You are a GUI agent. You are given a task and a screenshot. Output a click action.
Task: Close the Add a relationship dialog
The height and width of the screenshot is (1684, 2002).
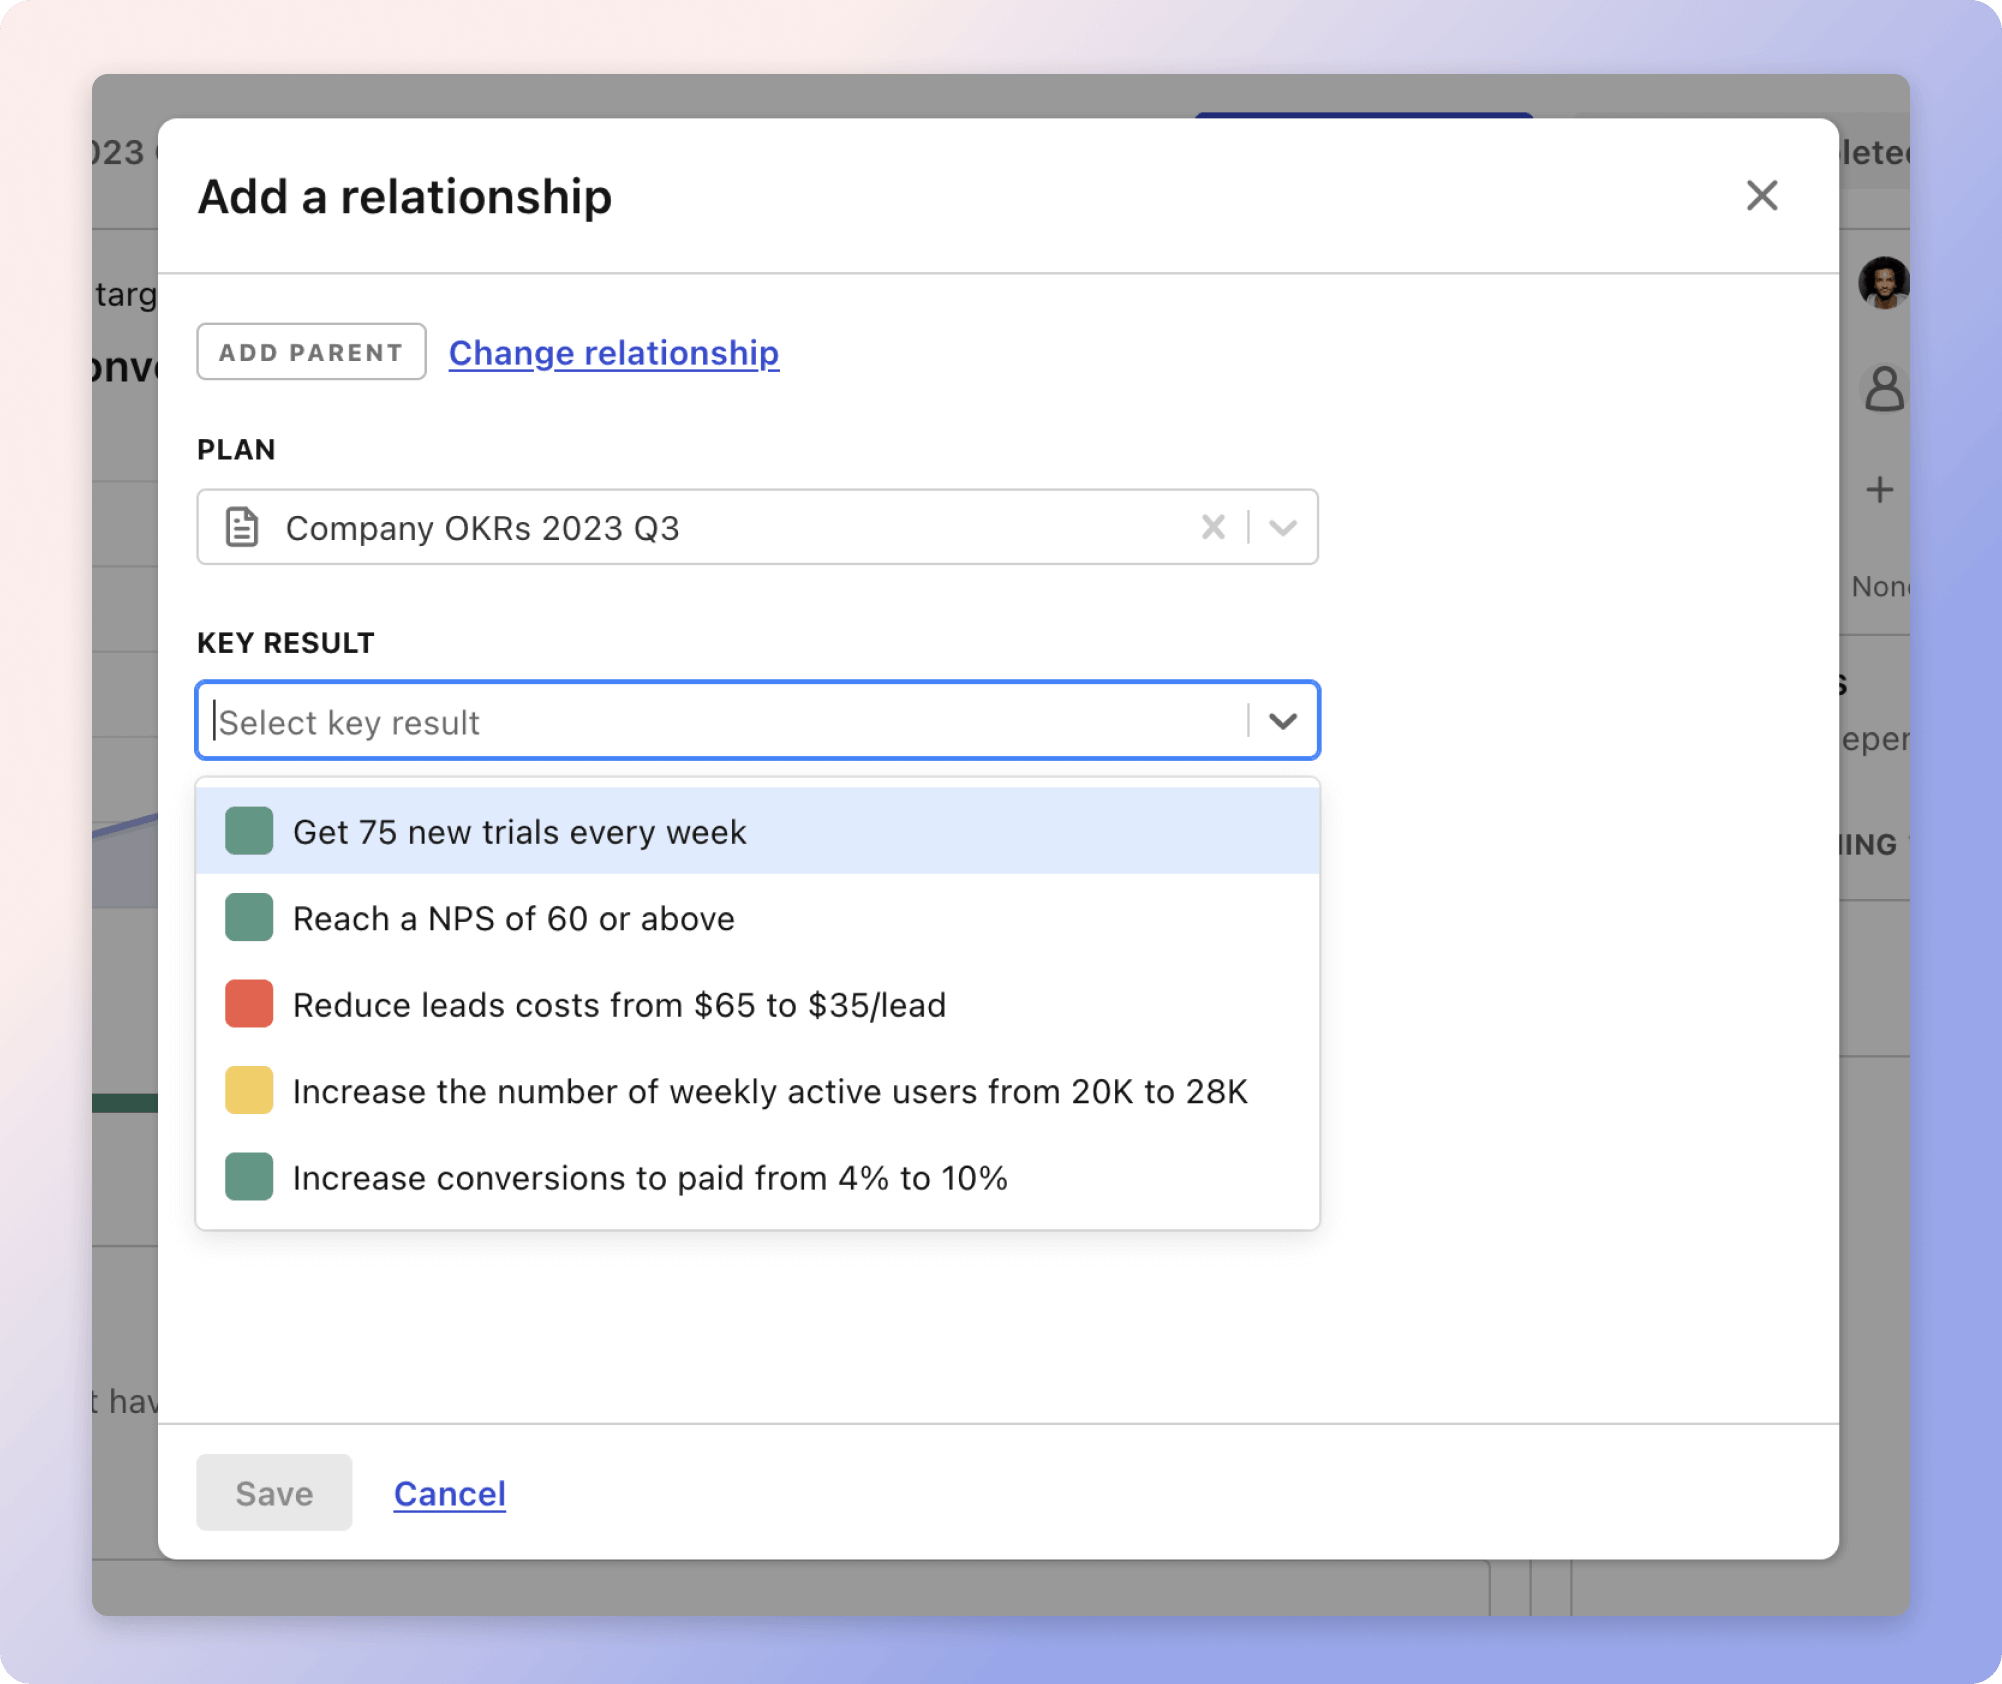point(1761,195)
